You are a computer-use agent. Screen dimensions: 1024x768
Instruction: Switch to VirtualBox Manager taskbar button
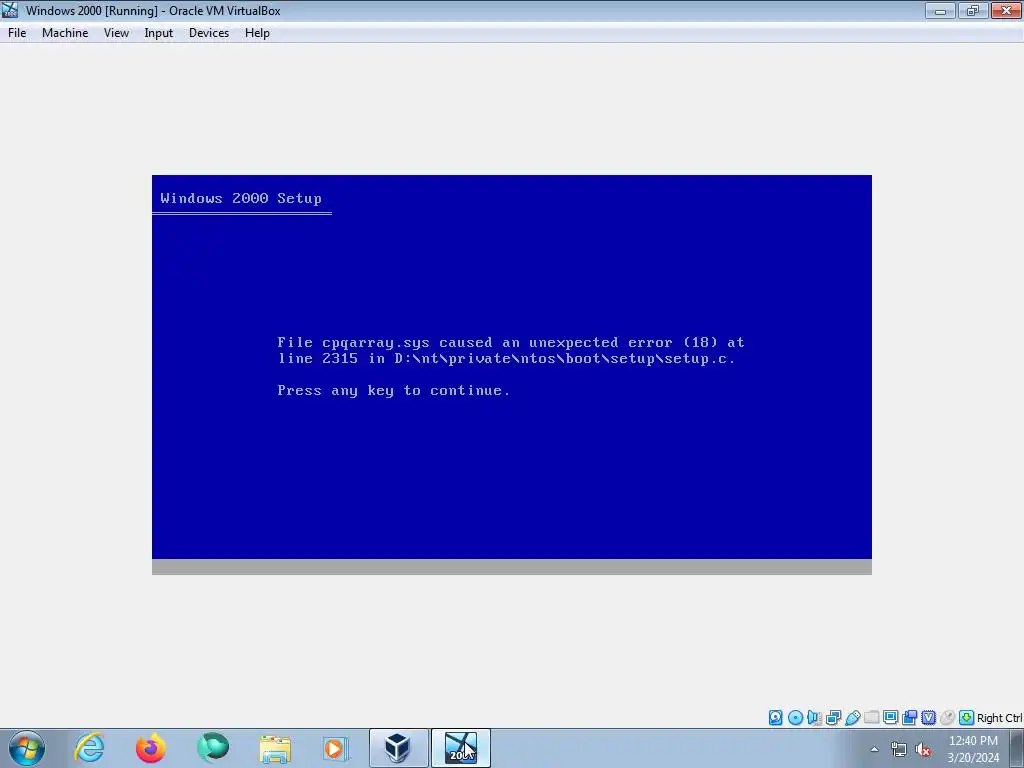pyautogui.click(x=398, y=748)
